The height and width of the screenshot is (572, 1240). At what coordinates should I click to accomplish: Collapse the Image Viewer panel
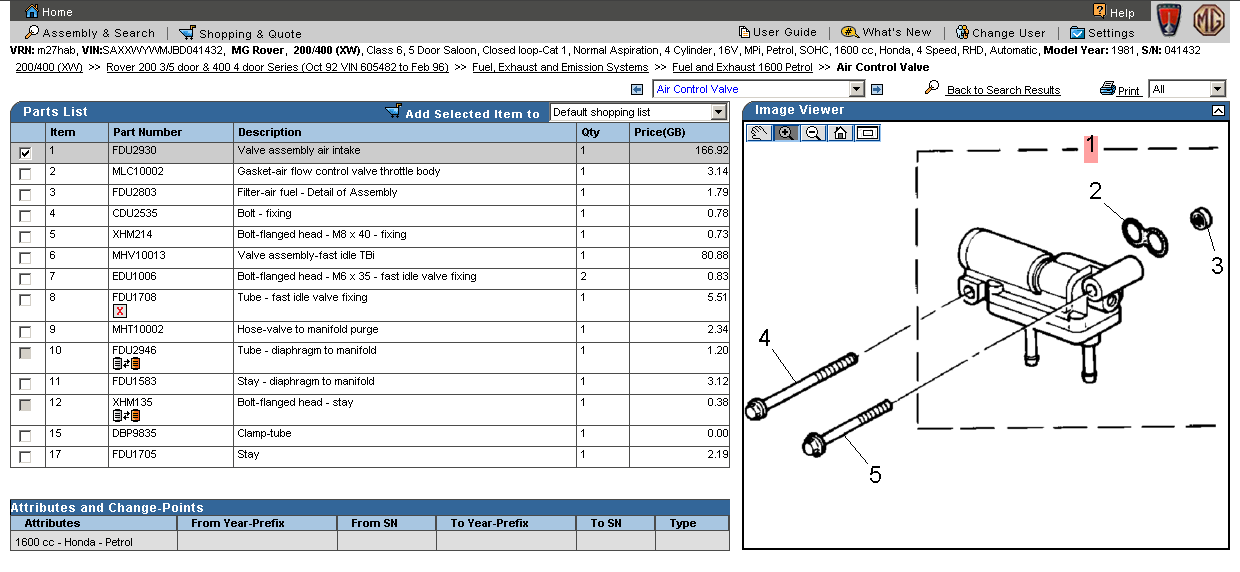tap(1217, 111)
